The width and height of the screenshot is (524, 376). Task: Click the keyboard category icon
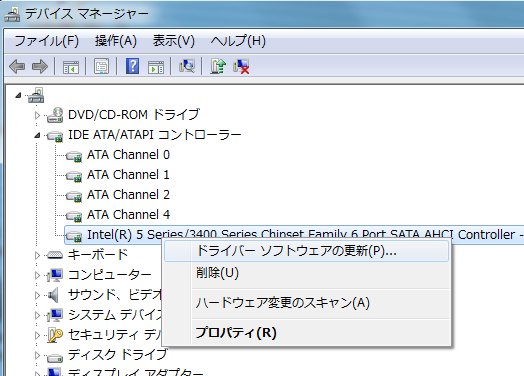pos(55,255)
